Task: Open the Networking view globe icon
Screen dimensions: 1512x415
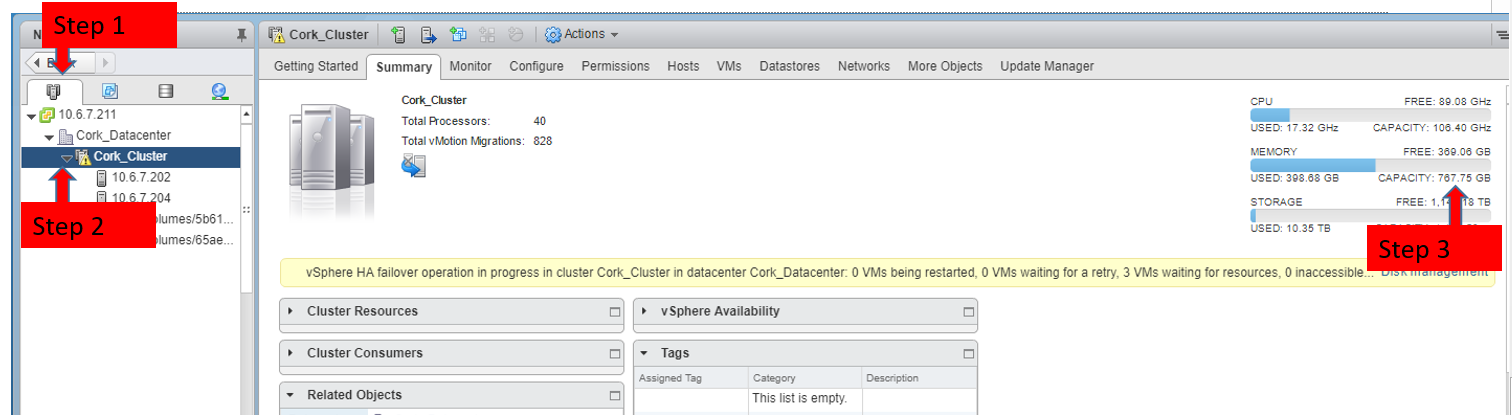Action: [x=220, y=91]
